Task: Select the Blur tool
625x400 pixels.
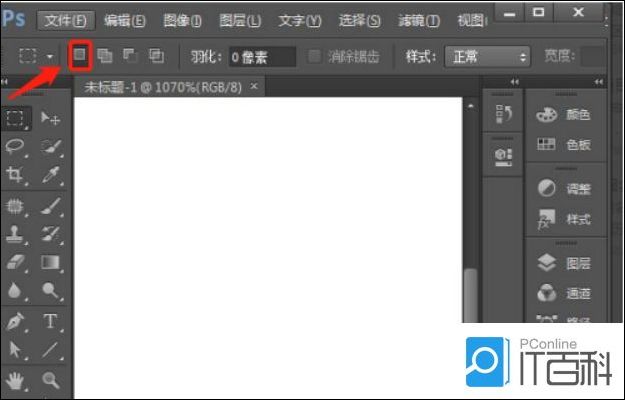Action: 15,291
